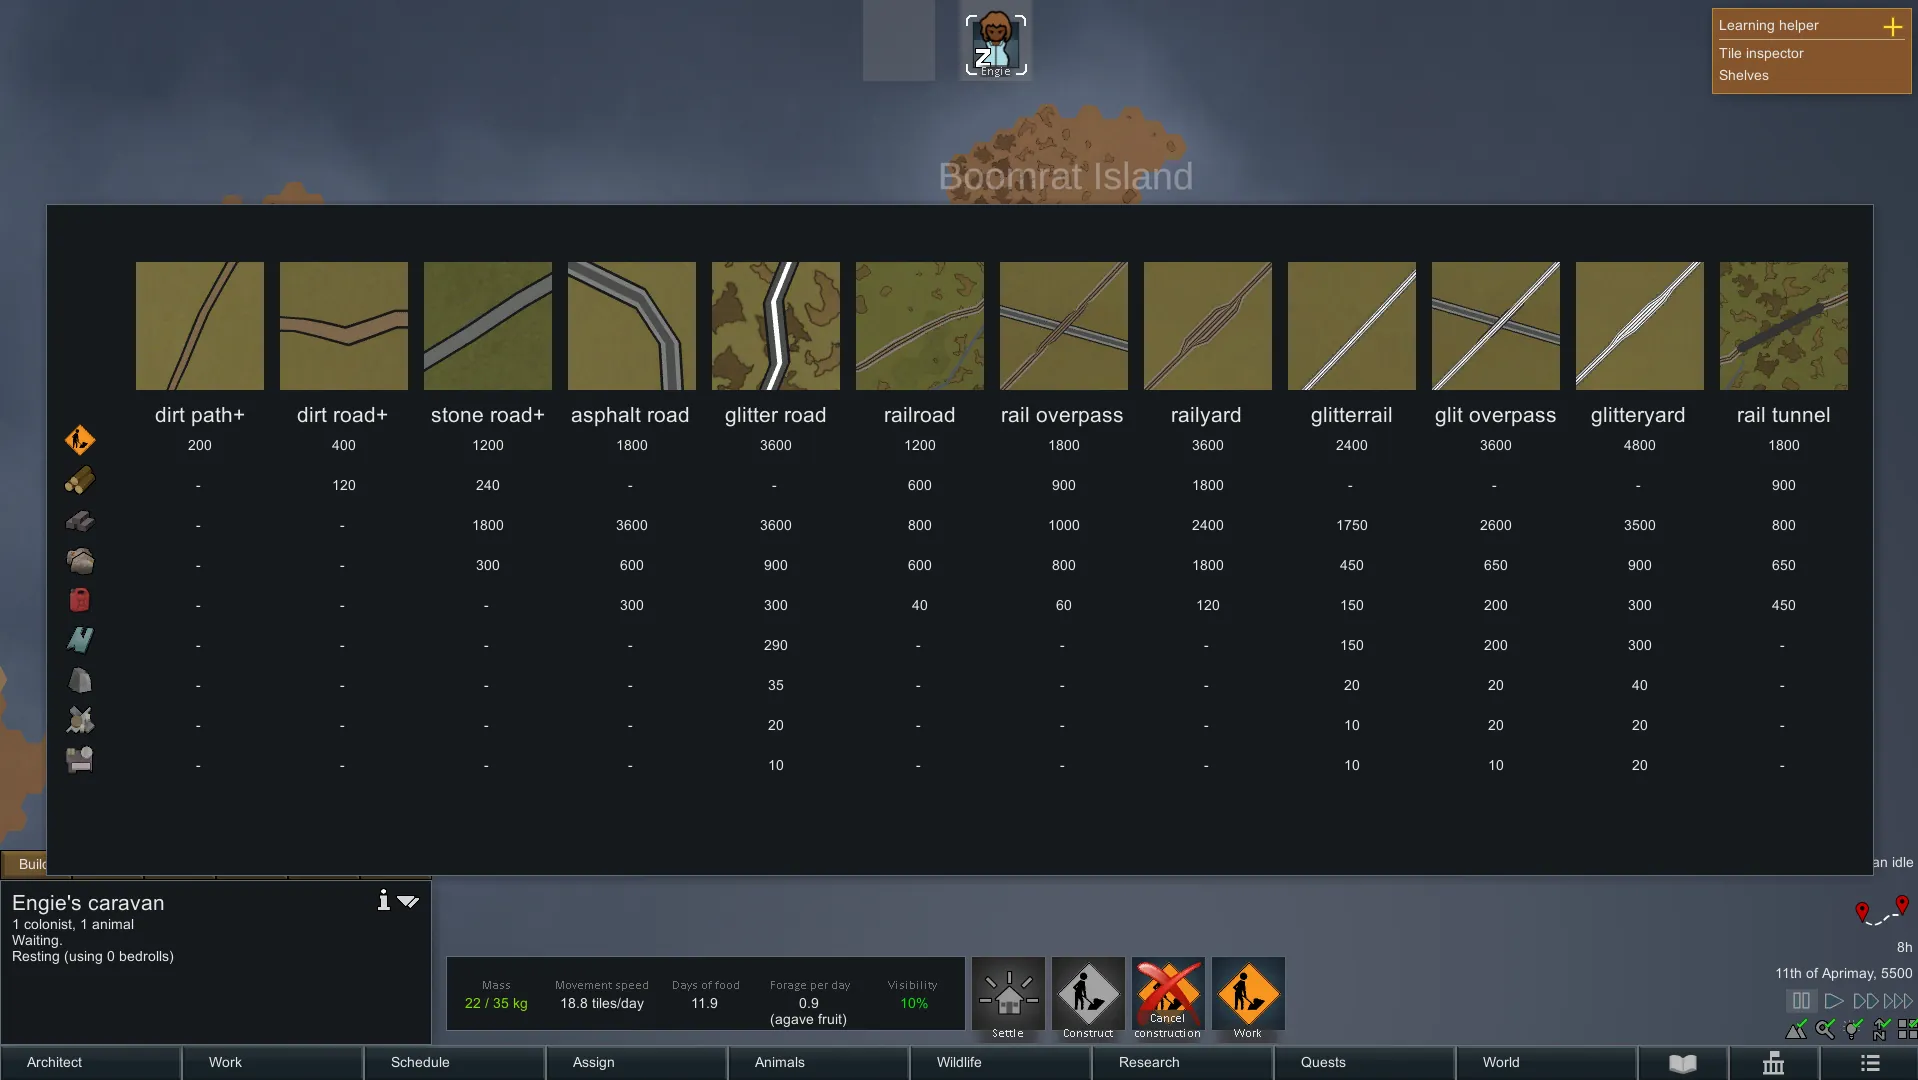Image resolution: width=1918 pixels, height=1080 pixels.
Task: Open the info card for Engie's caravan
Action: (x=383, y=901)
